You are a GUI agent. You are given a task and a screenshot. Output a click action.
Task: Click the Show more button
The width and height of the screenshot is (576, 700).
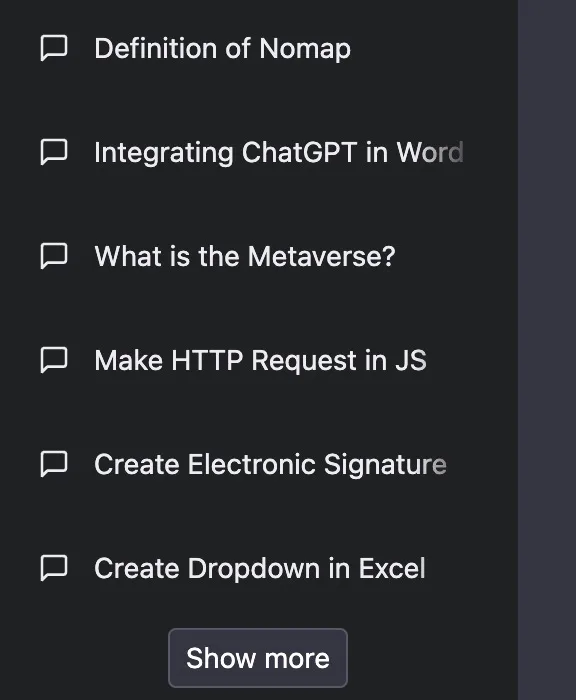click(258, 658)
